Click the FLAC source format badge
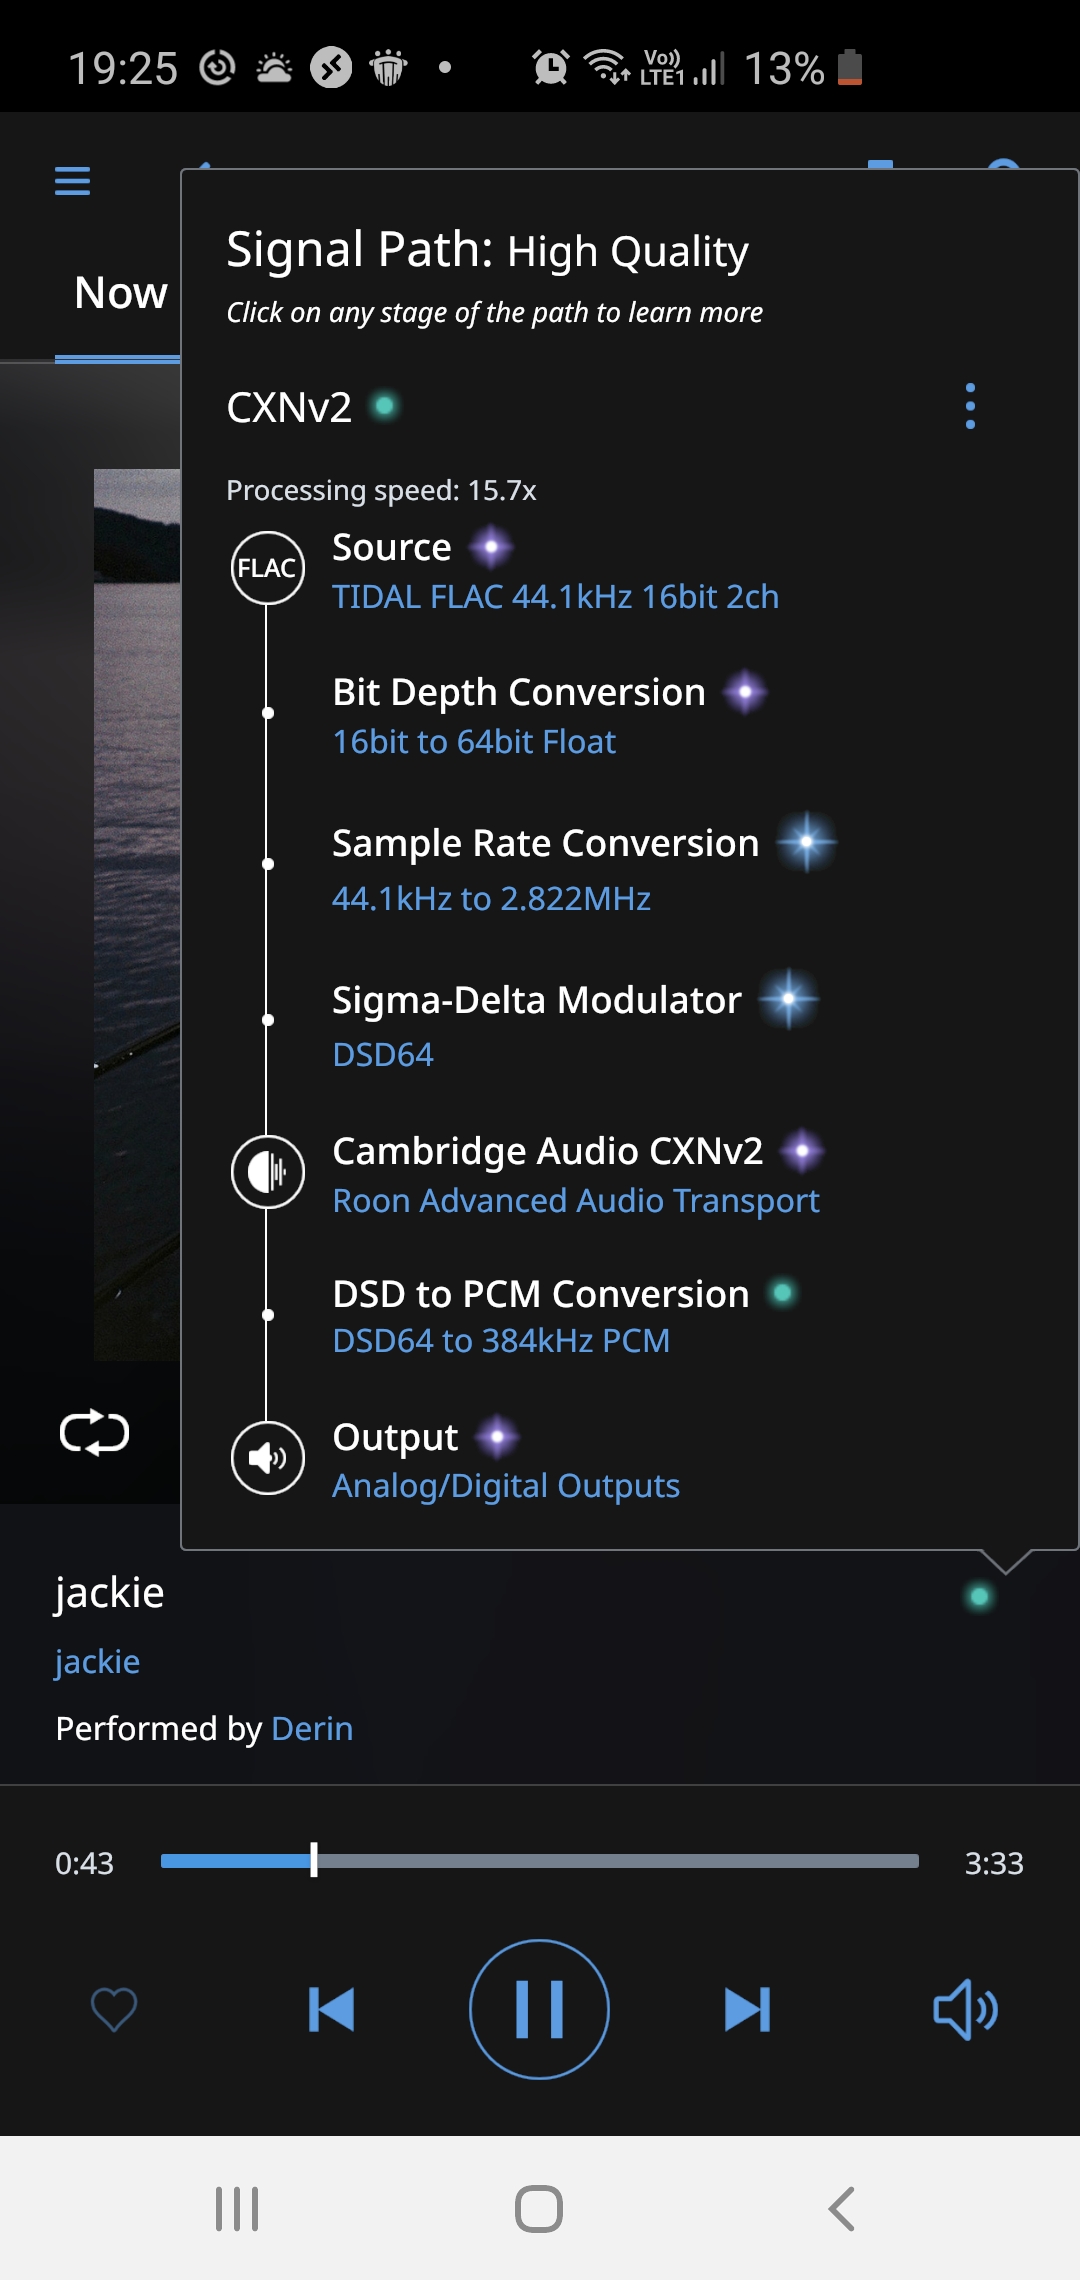1080x2280 pixels. pyautogui.click(x=268, y=567)
